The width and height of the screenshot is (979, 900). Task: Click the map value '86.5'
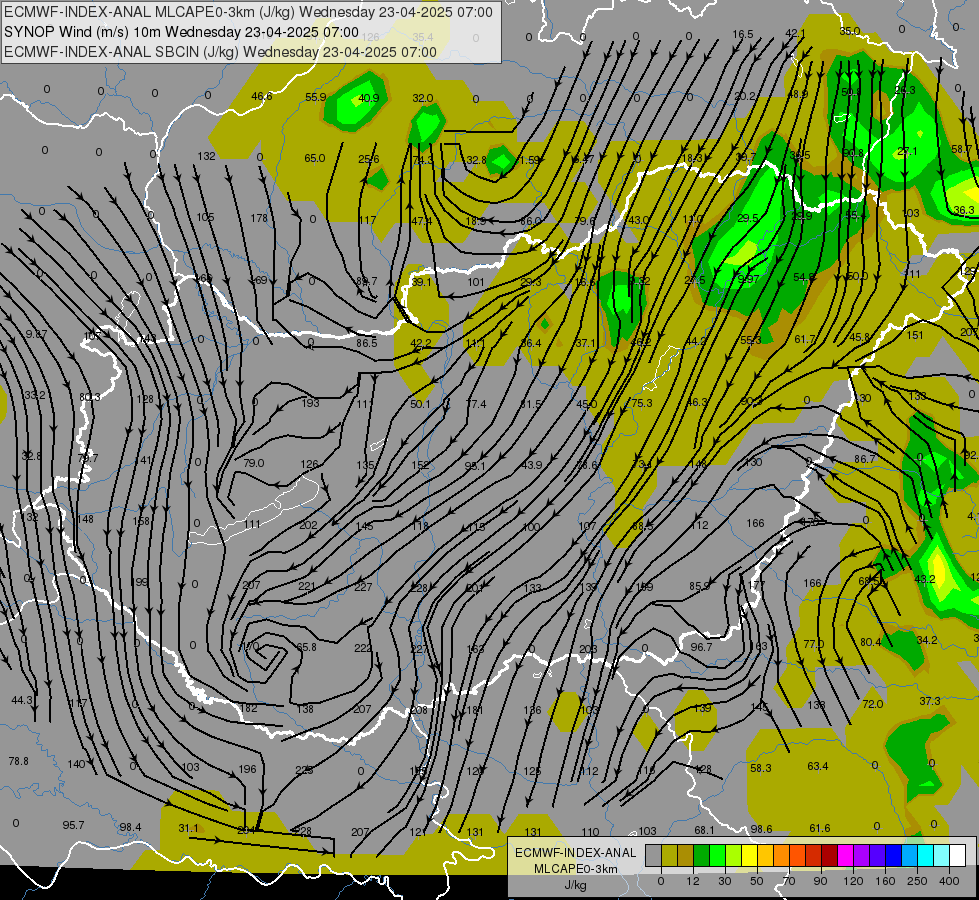(367, 343)
